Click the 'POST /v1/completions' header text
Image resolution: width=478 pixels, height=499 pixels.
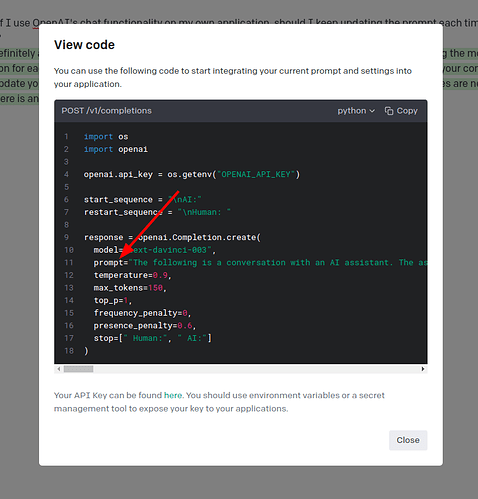(106, 111)
